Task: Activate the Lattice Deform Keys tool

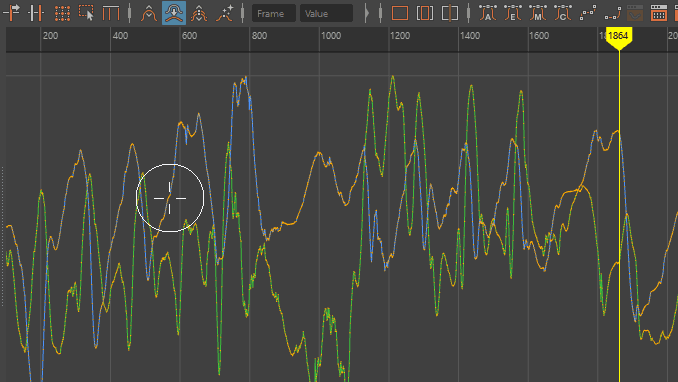Action: coord(62,13)
